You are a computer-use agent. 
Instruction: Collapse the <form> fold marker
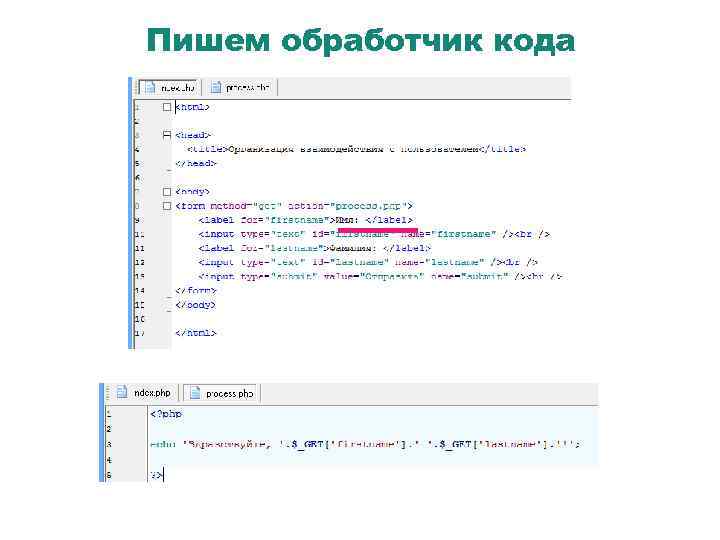[167, 206]
